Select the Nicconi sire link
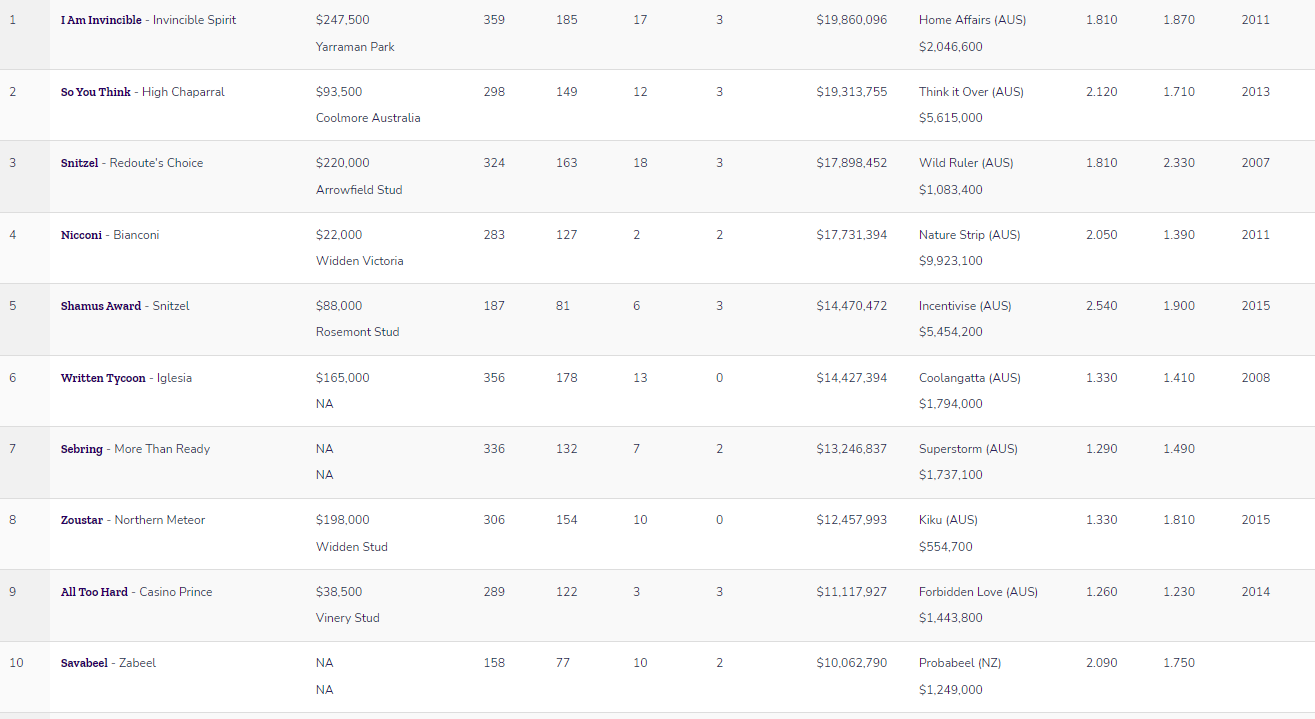The image size is (1315, 719). (x=81, y=235)
